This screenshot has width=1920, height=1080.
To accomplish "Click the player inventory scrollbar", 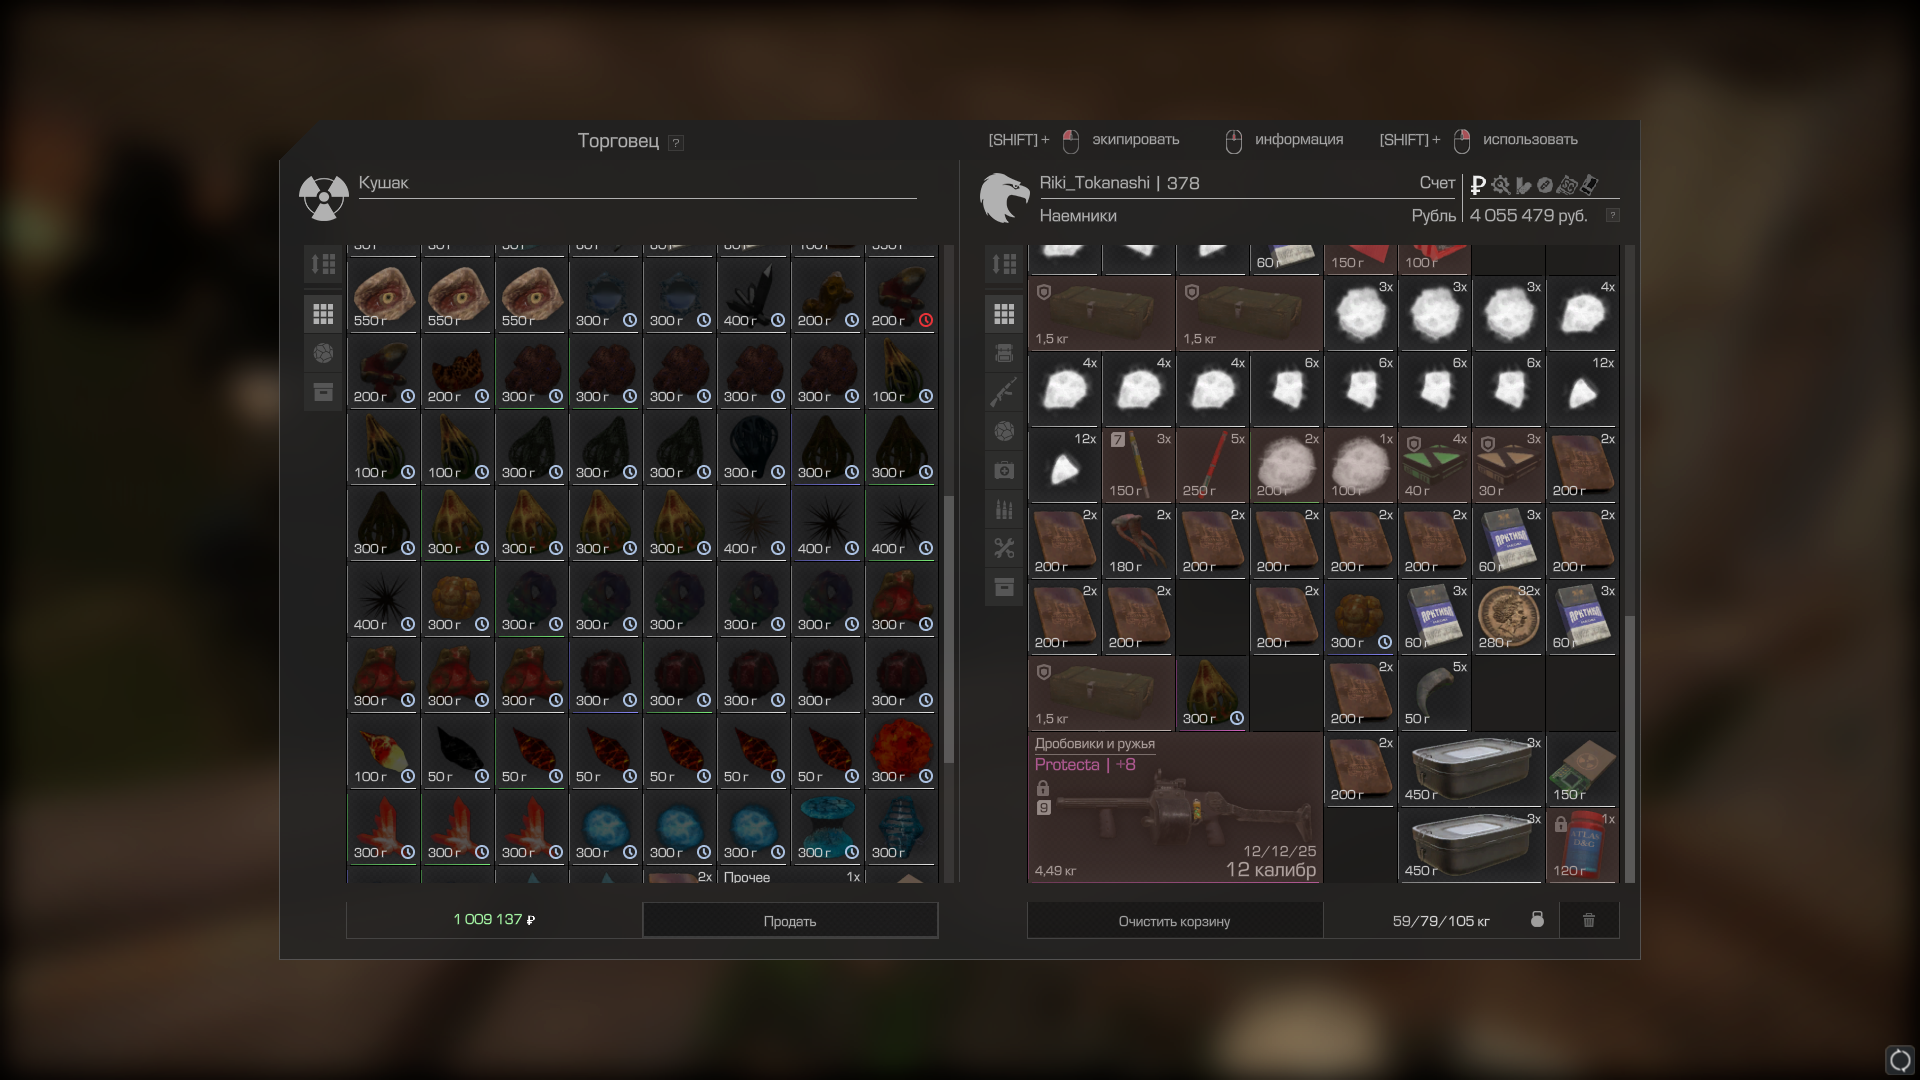I will 1630,749.
